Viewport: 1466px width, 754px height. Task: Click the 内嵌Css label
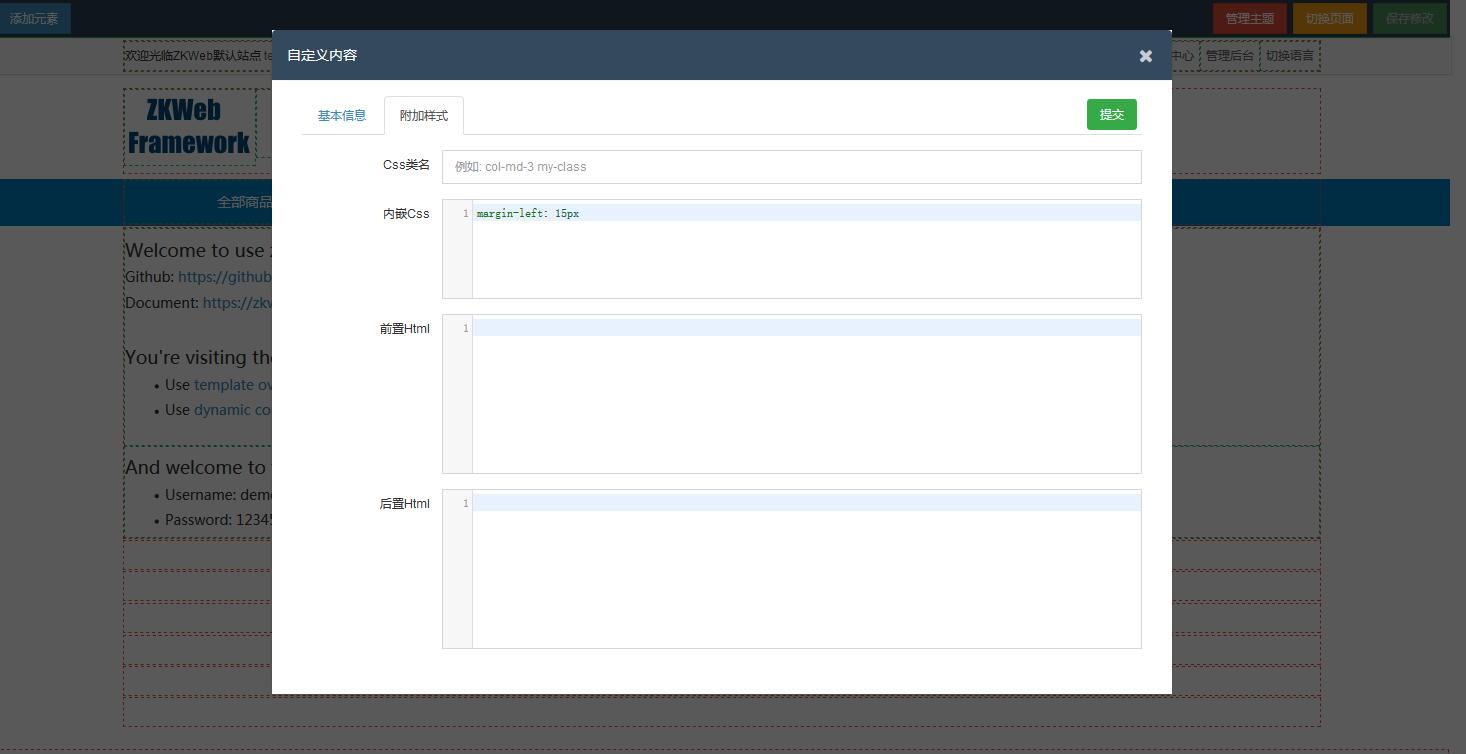(406, 214)
